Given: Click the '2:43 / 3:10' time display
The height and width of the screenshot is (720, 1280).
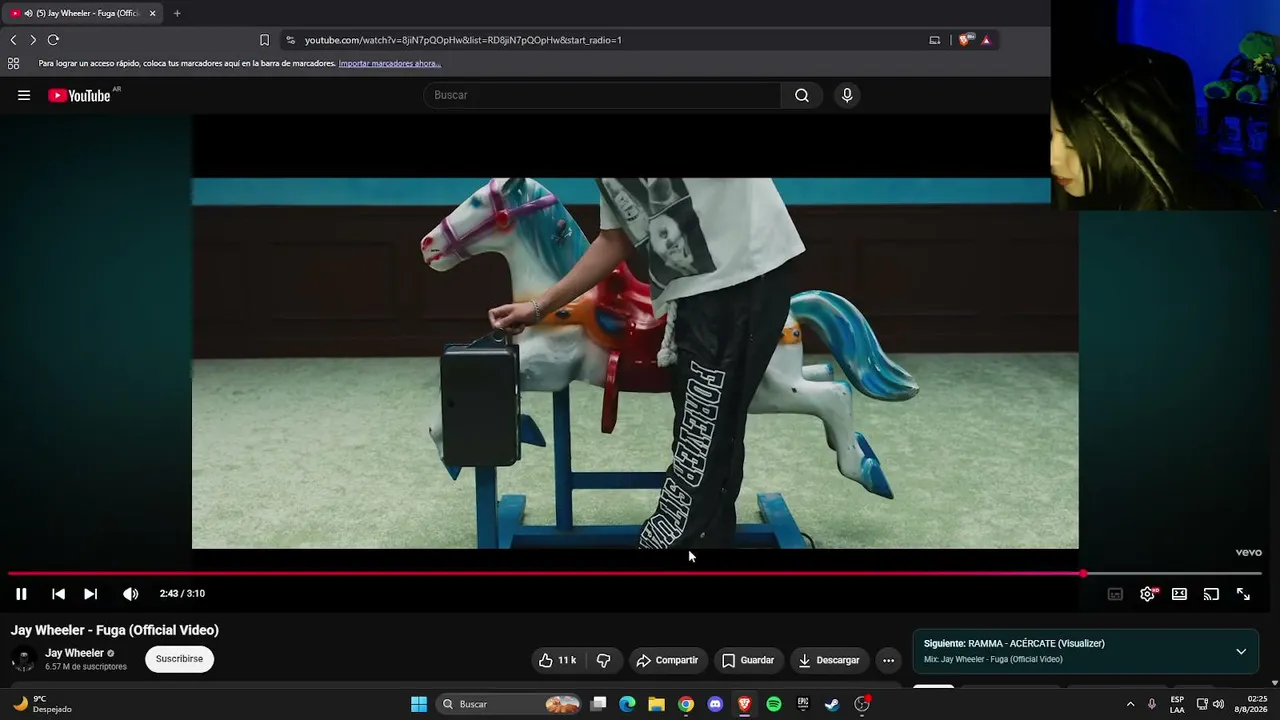Looking at the screenshot, I should click(182, 594).
